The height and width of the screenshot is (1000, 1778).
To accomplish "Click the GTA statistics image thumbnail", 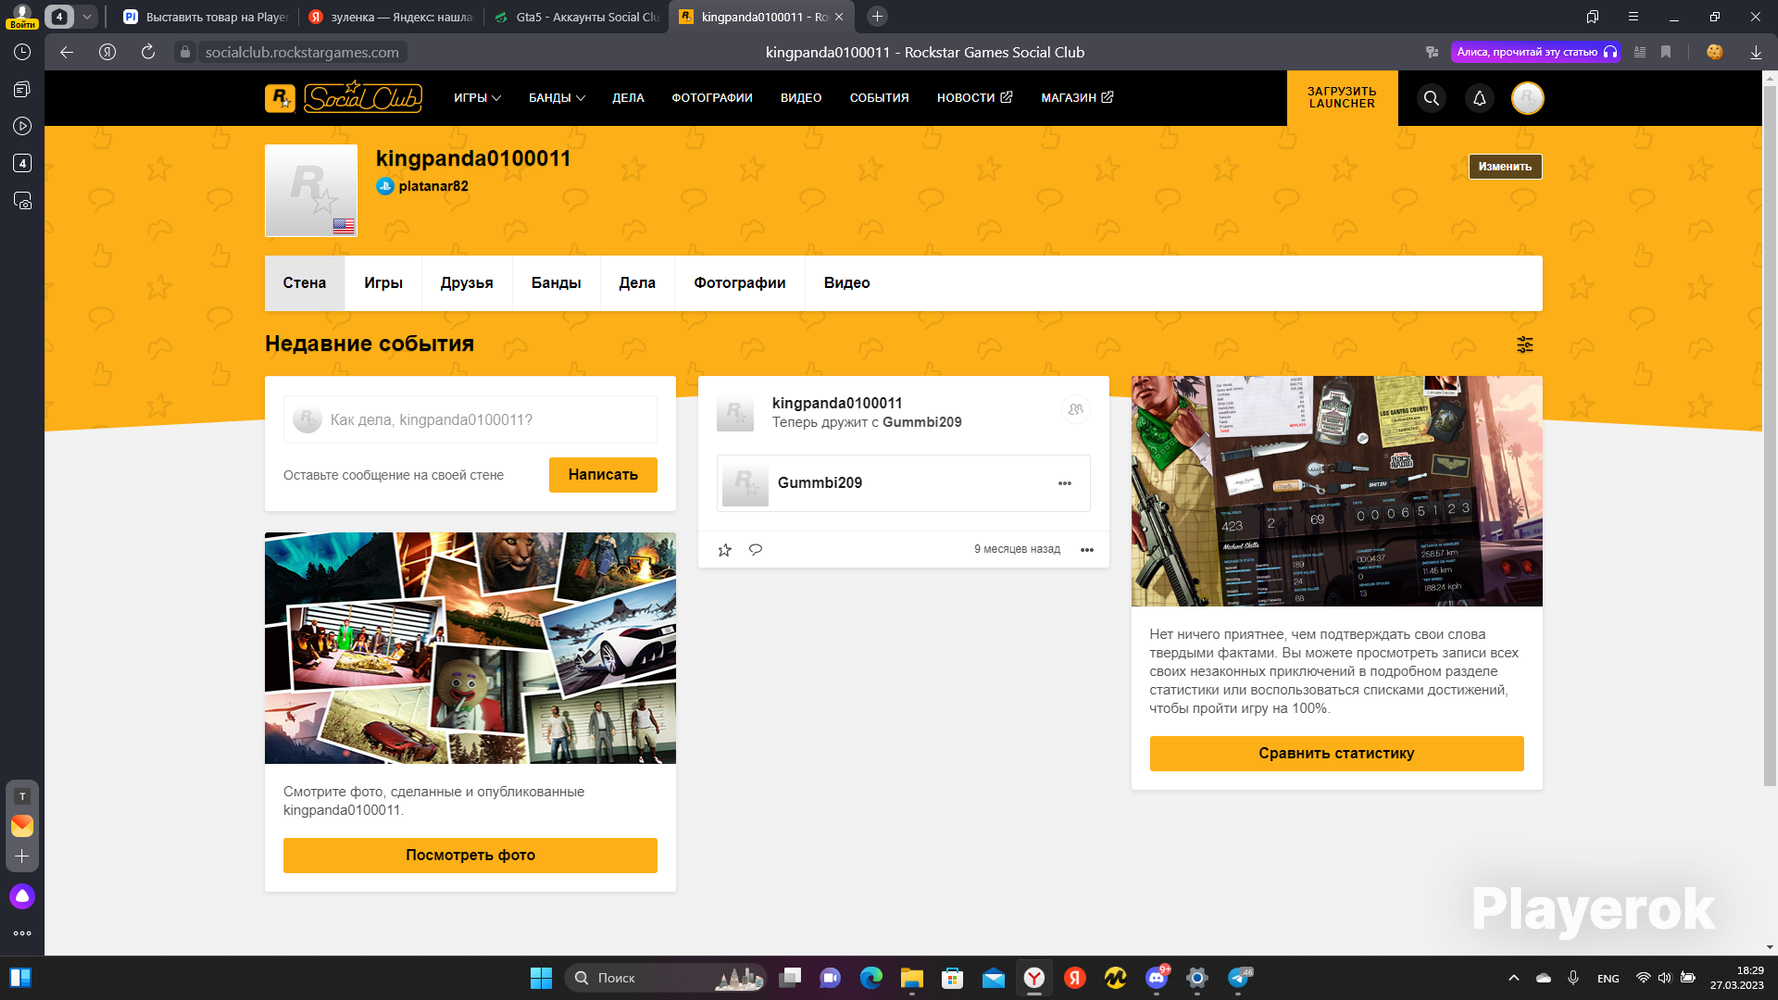I will pyautogui.click(x=1336, y=491).
